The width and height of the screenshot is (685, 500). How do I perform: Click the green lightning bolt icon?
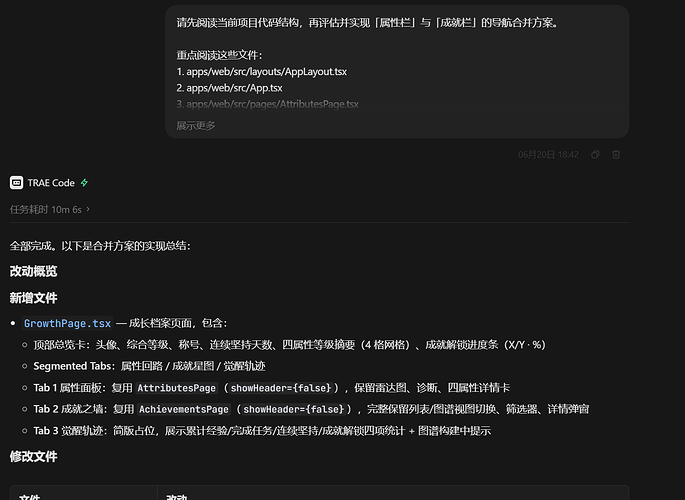(84, 183)
